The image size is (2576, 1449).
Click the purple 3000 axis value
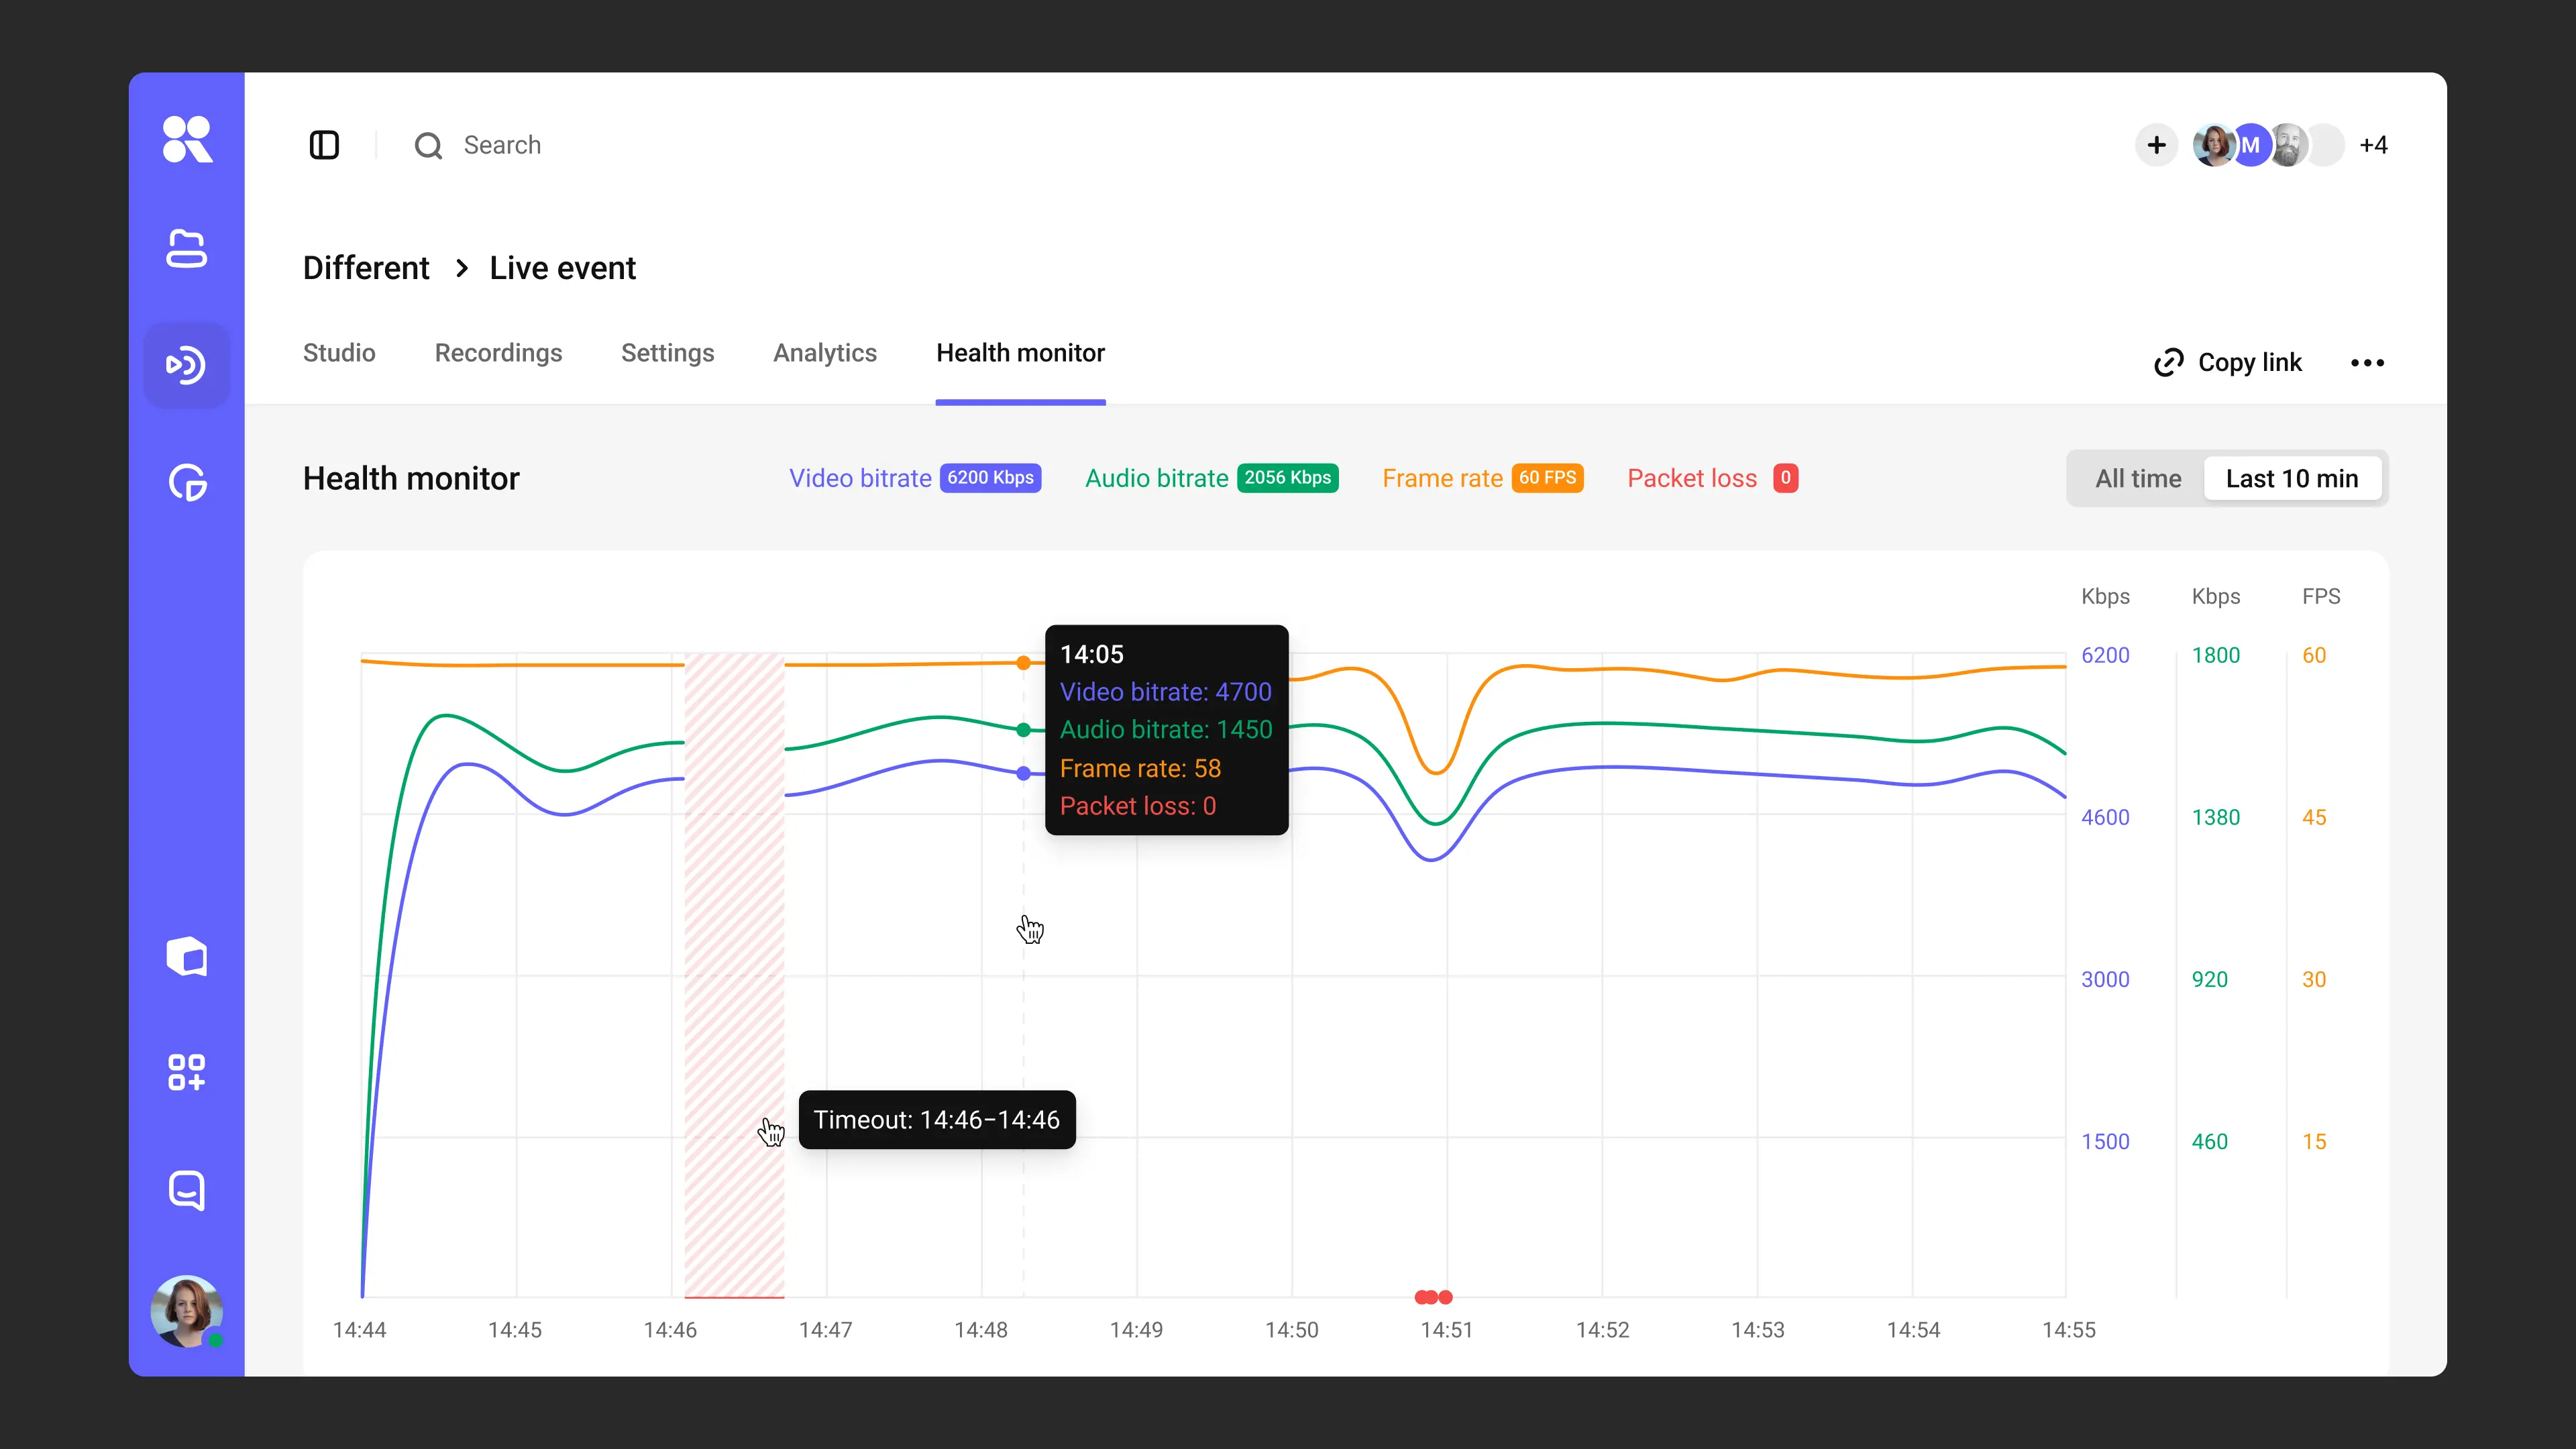2105,979
